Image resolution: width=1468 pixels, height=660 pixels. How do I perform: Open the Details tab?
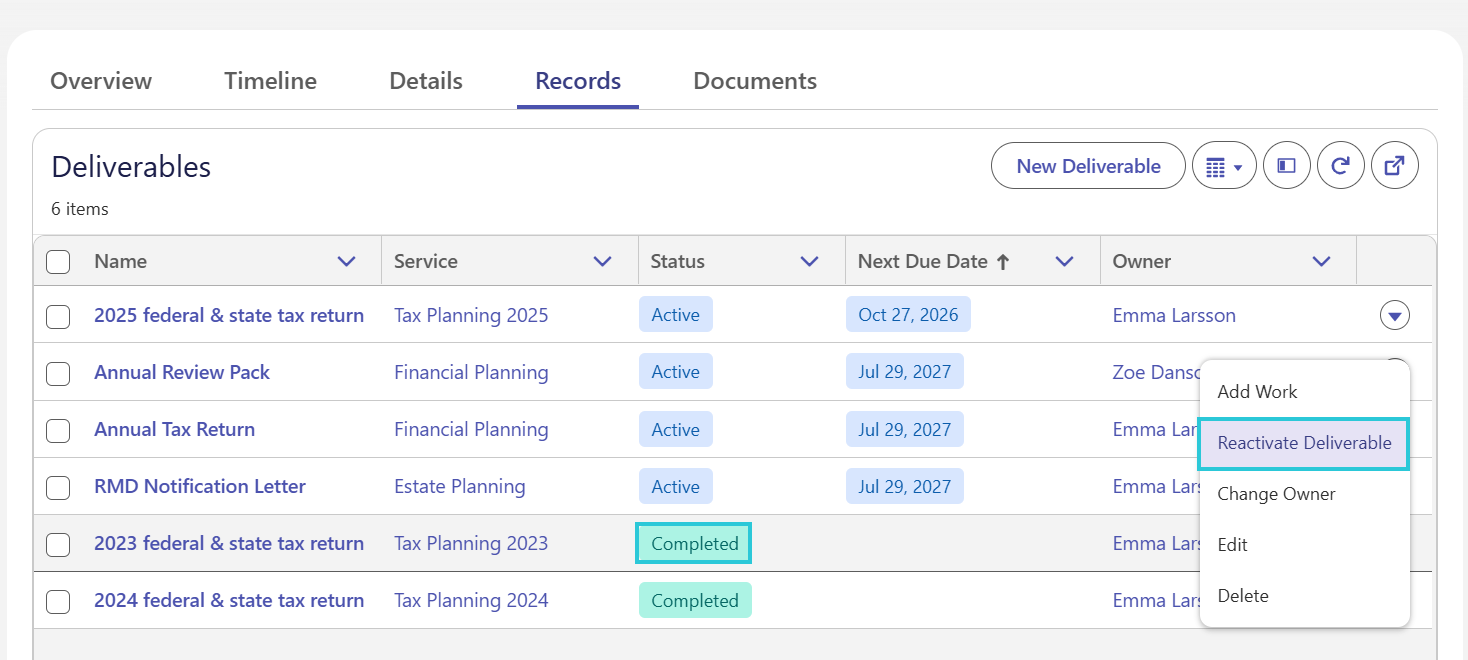coord(426,81)
